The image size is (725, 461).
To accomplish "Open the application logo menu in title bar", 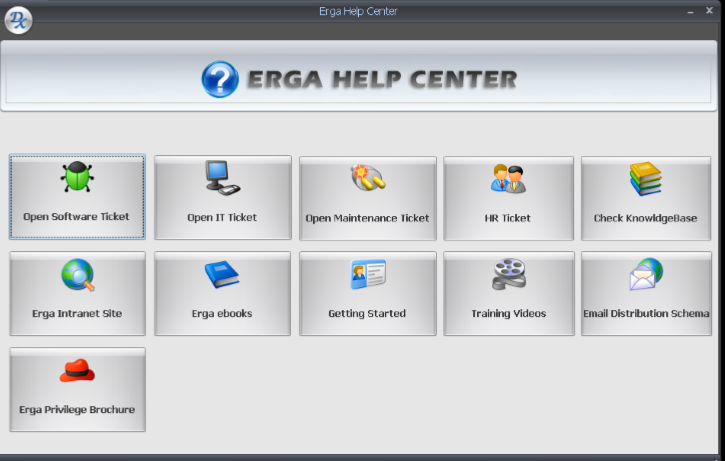I will coord(18,19).
